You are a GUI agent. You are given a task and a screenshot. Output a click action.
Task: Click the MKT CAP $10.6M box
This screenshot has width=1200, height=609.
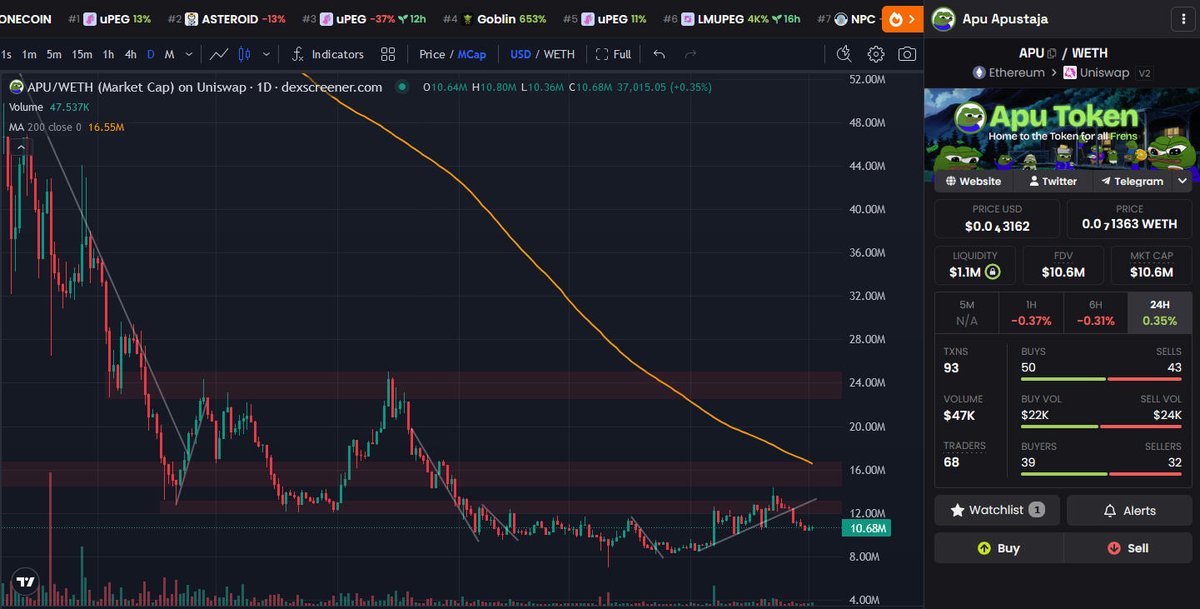(1151, 265)
